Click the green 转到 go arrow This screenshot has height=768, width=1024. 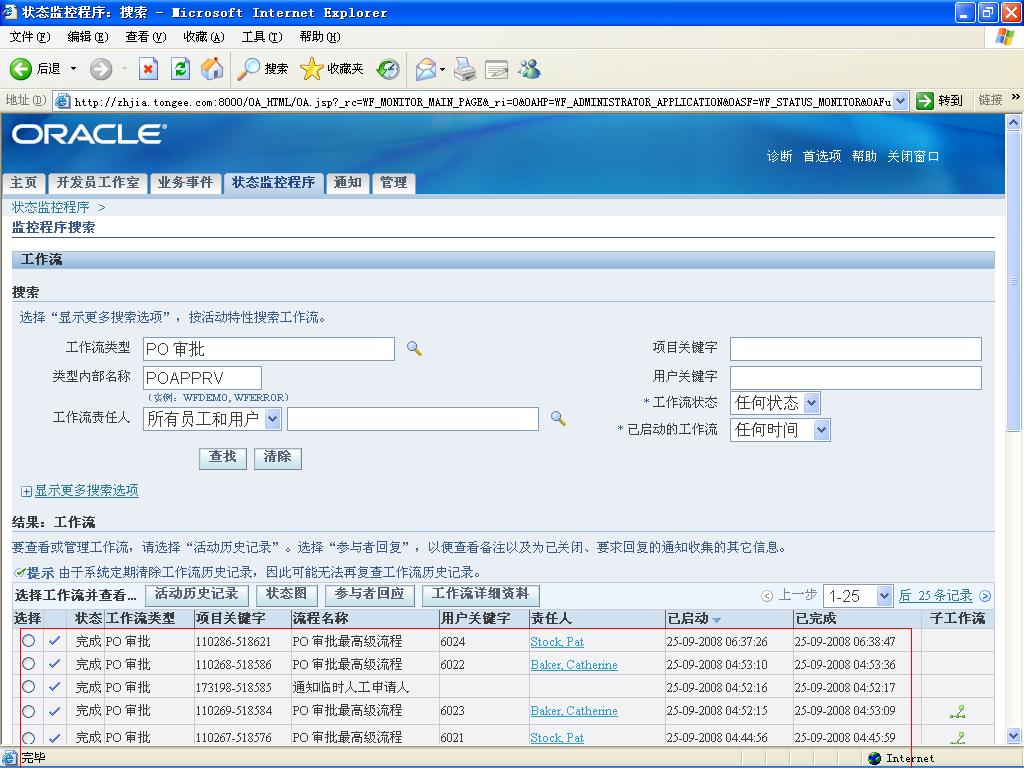coord(925,101)
